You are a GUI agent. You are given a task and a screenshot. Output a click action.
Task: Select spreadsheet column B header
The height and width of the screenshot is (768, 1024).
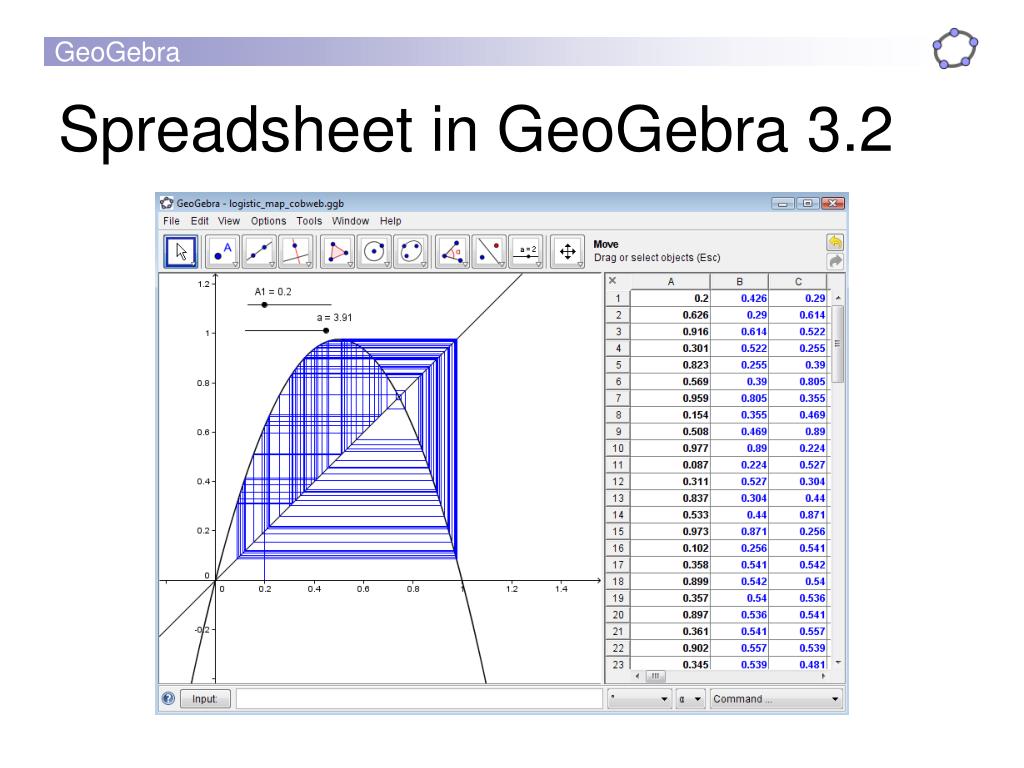click(739, 281)
